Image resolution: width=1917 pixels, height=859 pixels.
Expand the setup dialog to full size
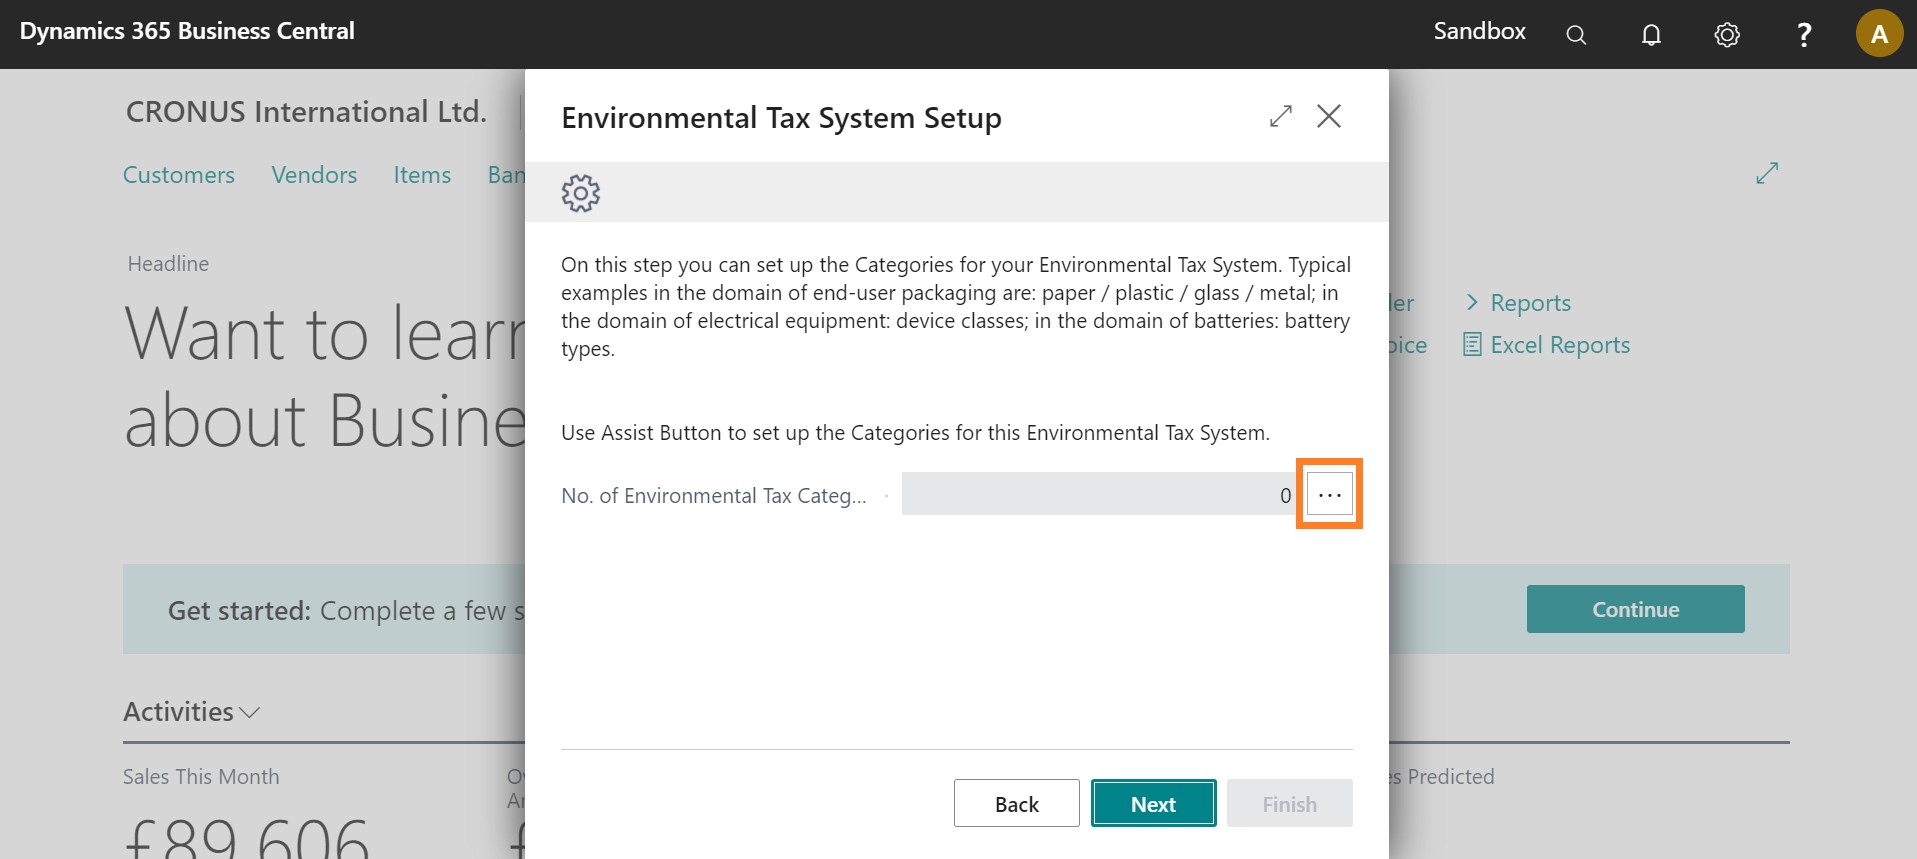point(1280,117)
